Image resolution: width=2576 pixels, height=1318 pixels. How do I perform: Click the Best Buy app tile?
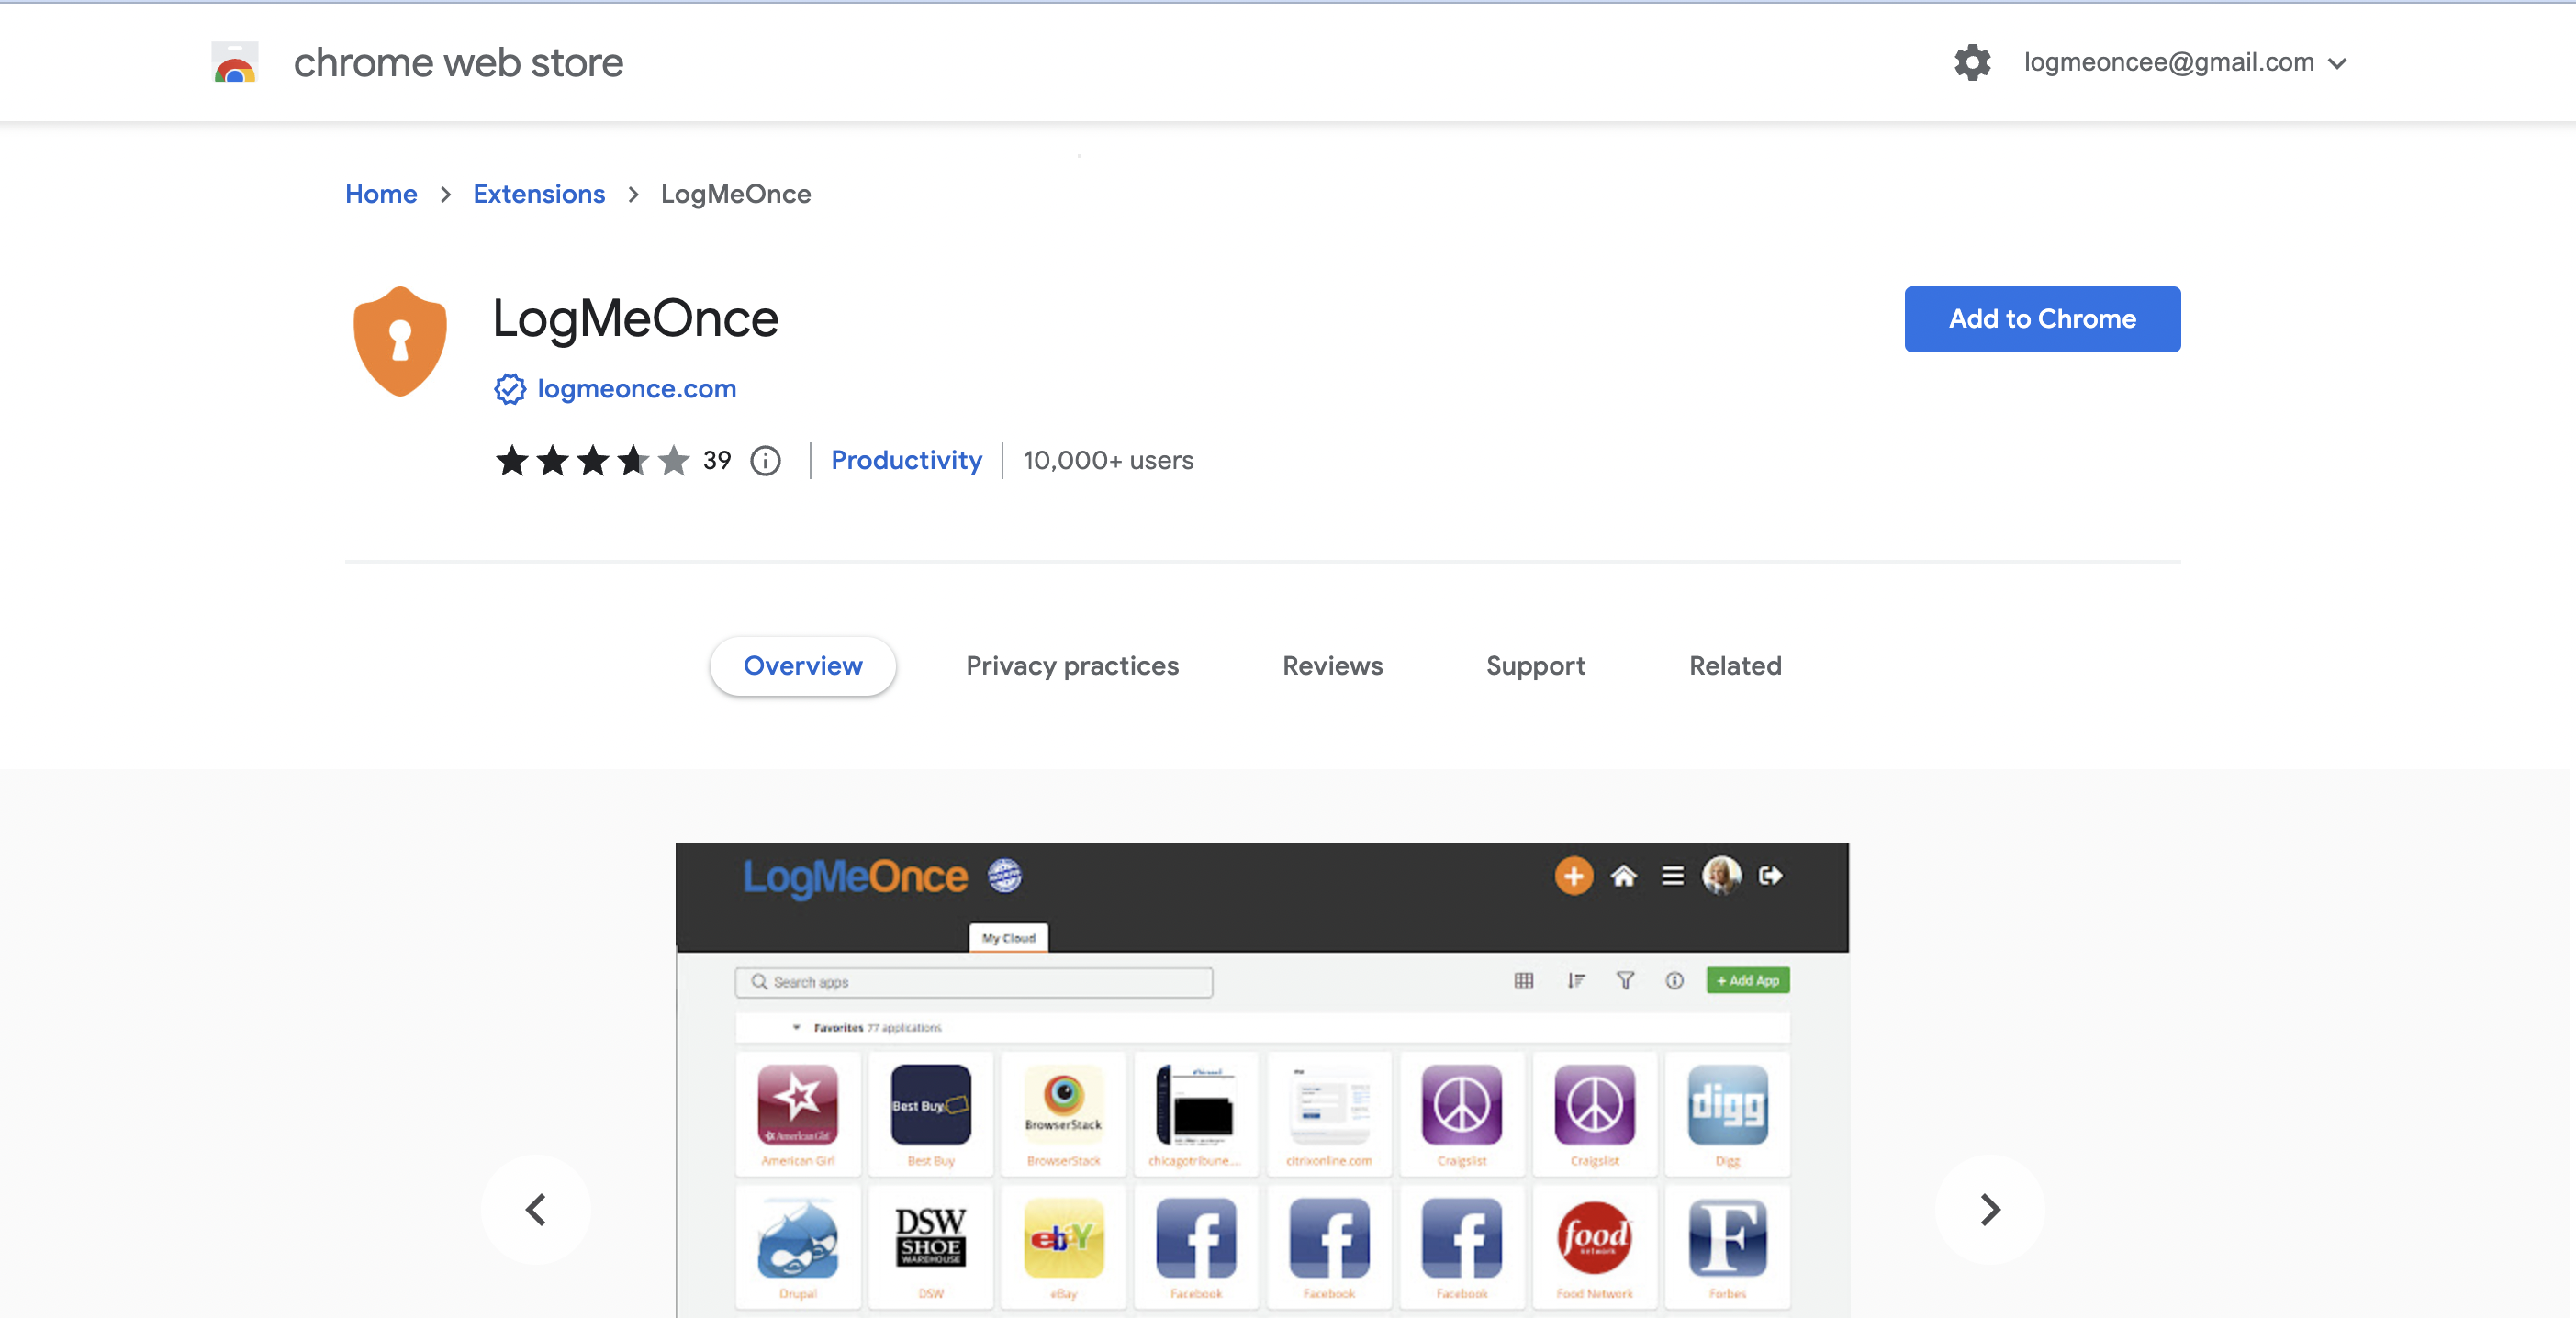click(930, 1114)
